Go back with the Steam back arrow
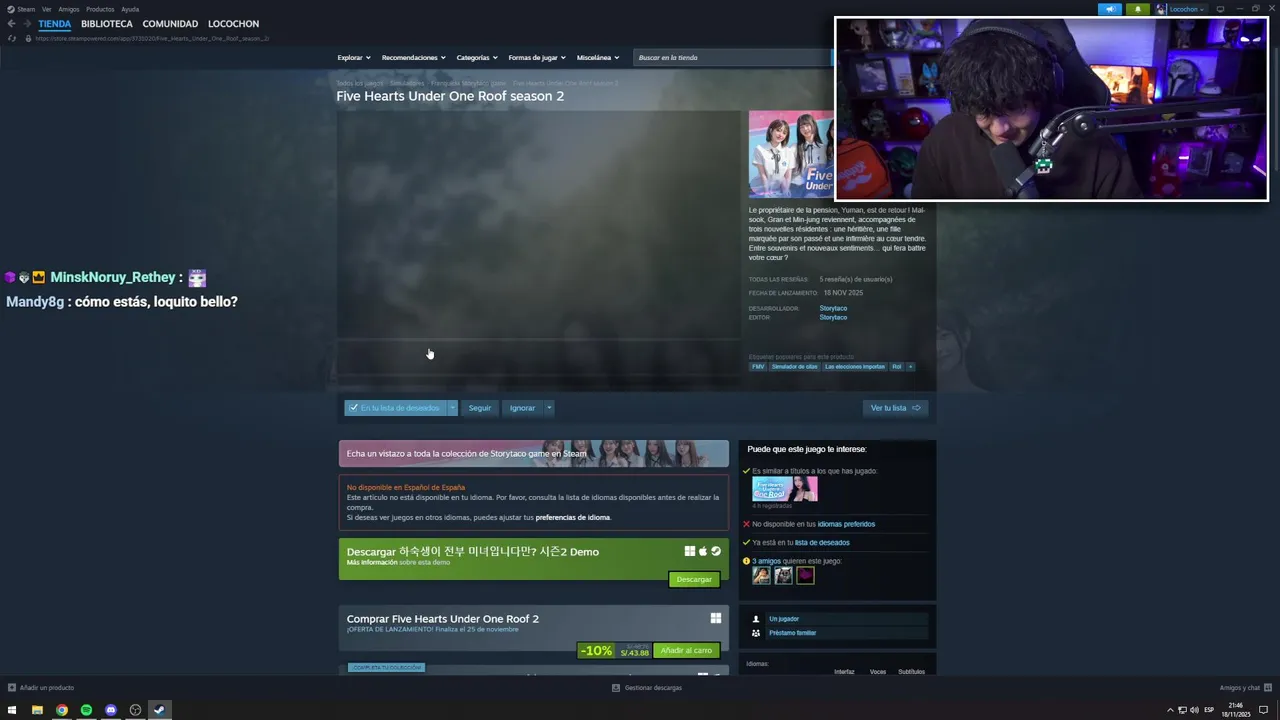Image resolution: width=1280 pixels, height=720 pixels. 11,24
